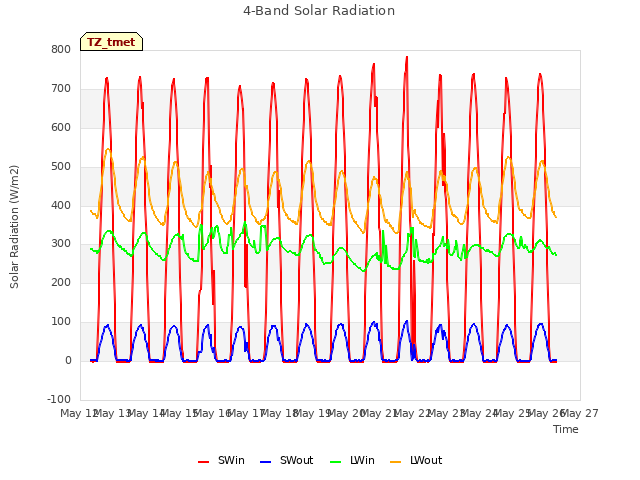Click the TZ_tmet annotation label
The height and width of the screenshot is (480, 640).
pyautogui.click(x=111, y=42)
